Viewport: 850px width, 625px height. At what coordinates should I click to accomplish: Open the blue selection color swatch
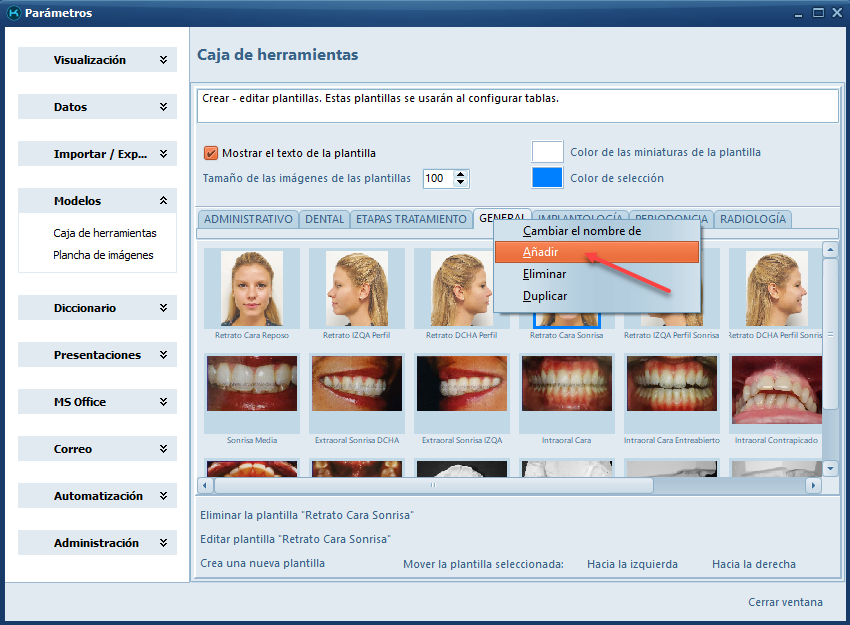(547, 178)
